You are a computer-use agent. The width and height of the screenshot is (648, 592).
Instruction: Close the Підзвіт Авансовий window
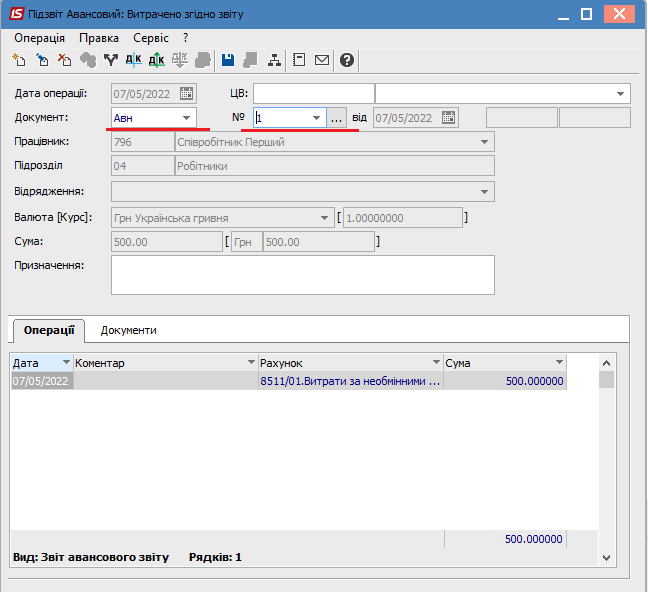coord(619,14)
